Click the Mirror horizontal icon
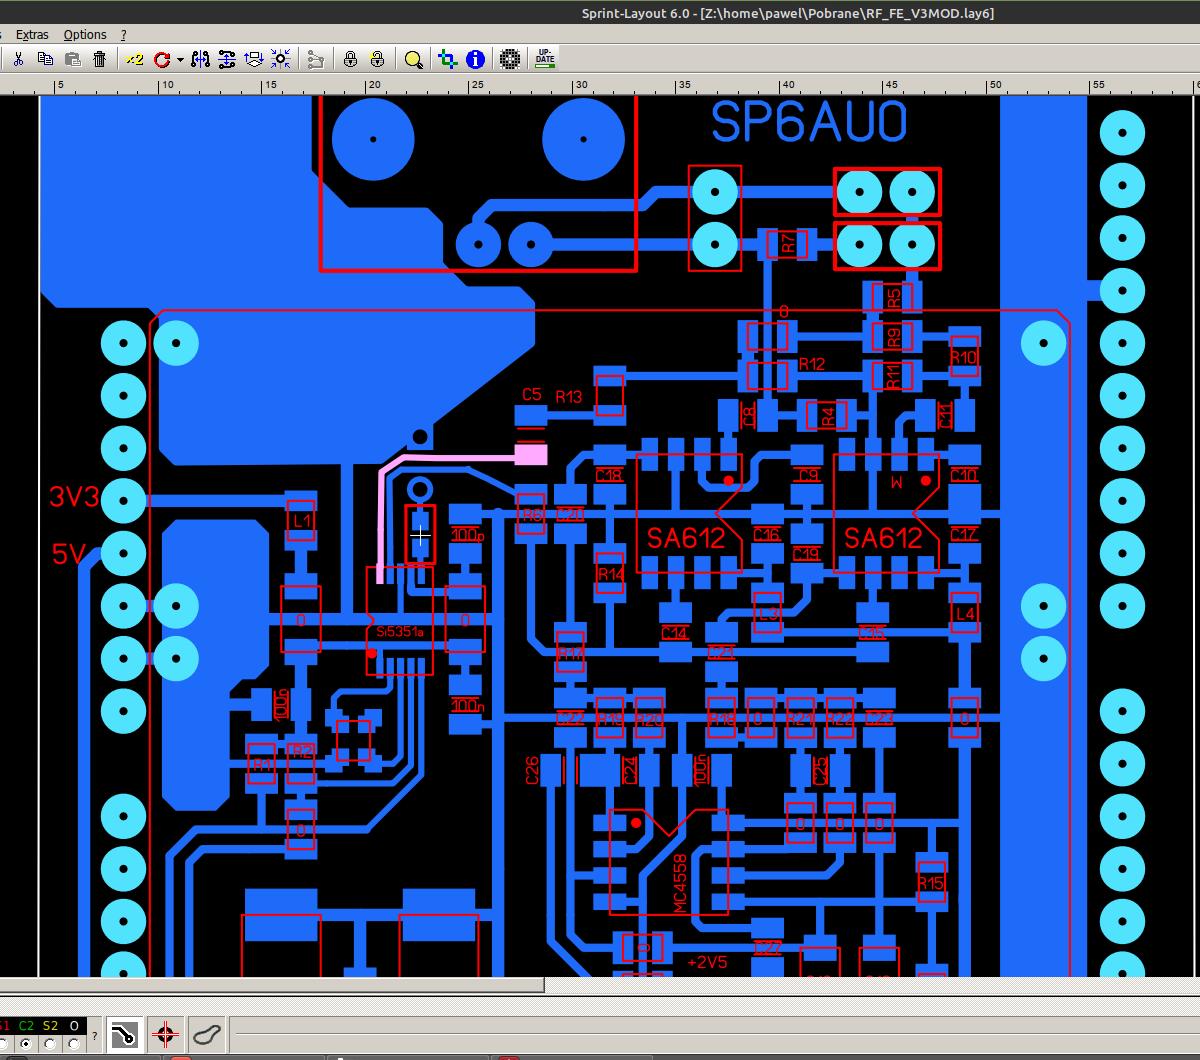Viewport: 1200px width, 1060px height. pos(200,59)
